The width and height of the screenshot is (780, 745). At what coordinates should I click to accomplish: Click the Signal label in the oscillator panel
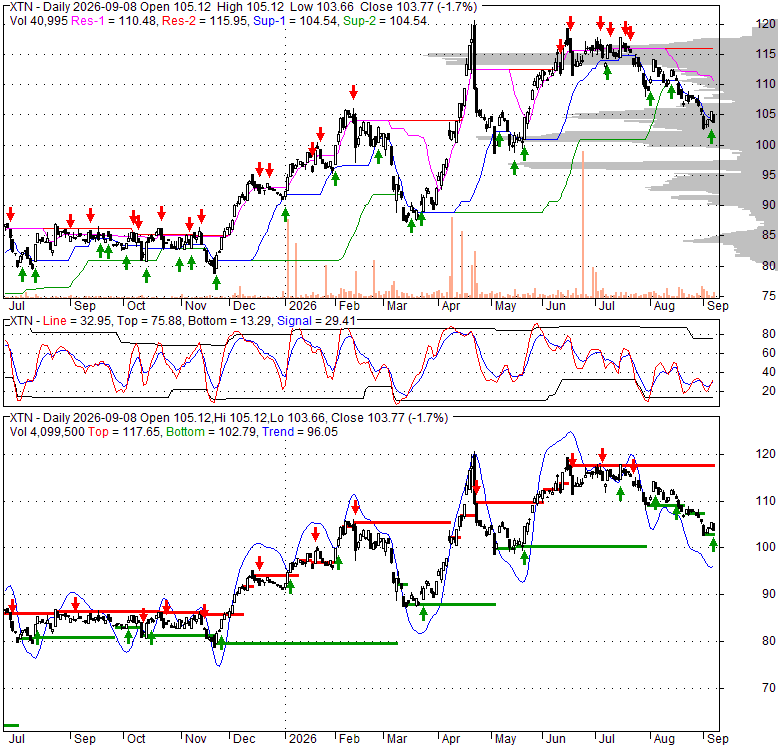294,321
